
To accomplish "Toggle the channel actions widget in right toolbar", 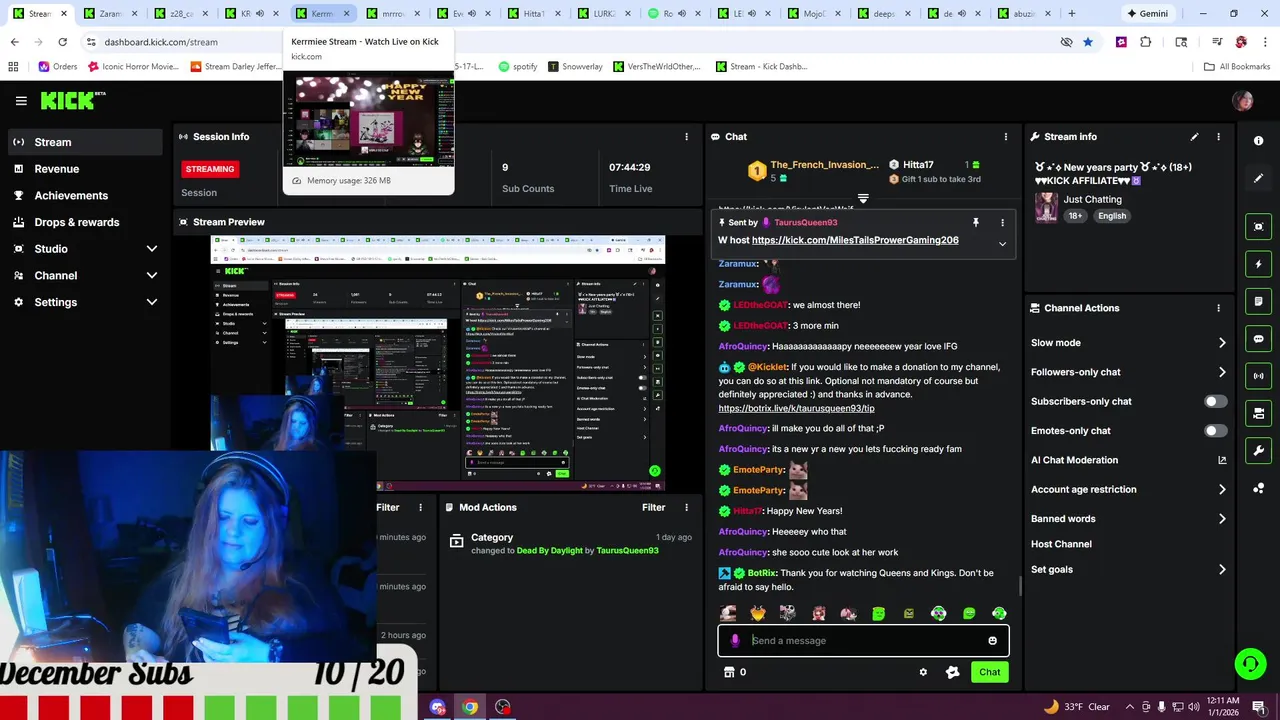I will pos(1259,413).
